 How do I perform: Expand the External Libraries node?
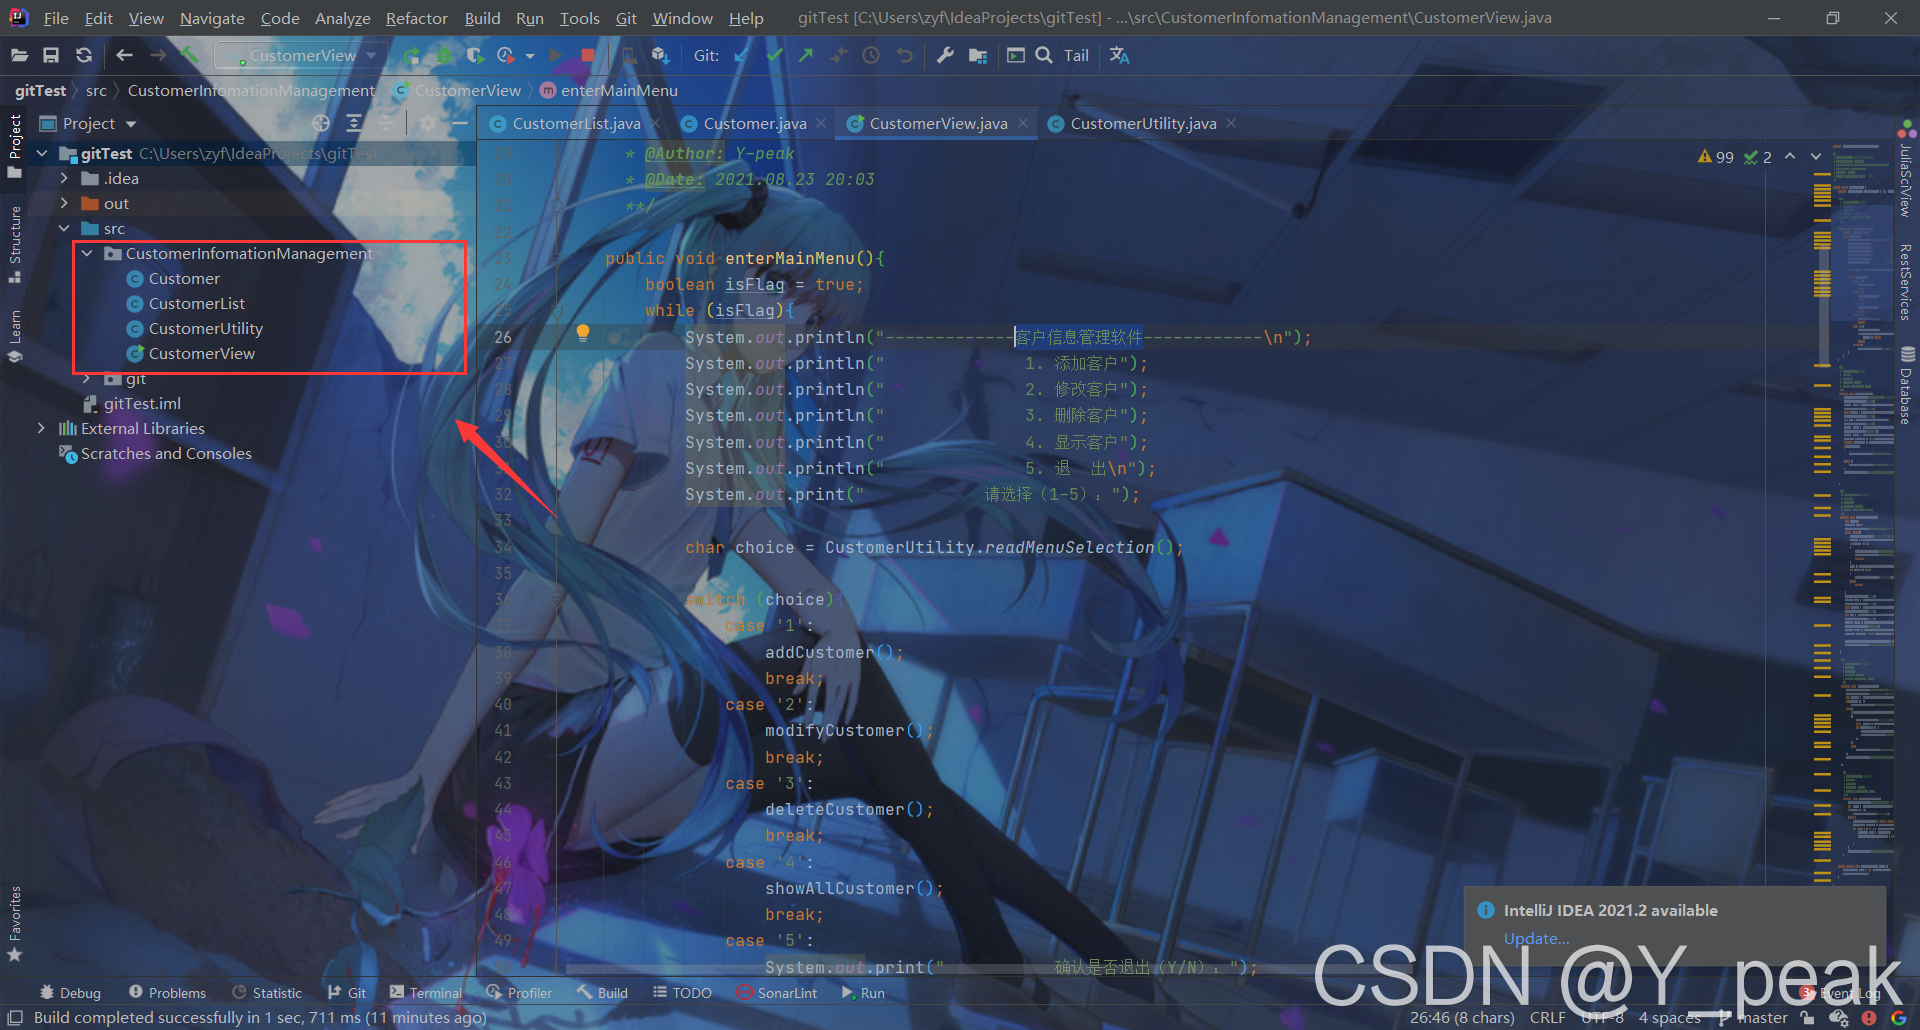pyautogui.click(x=42, y=428)
